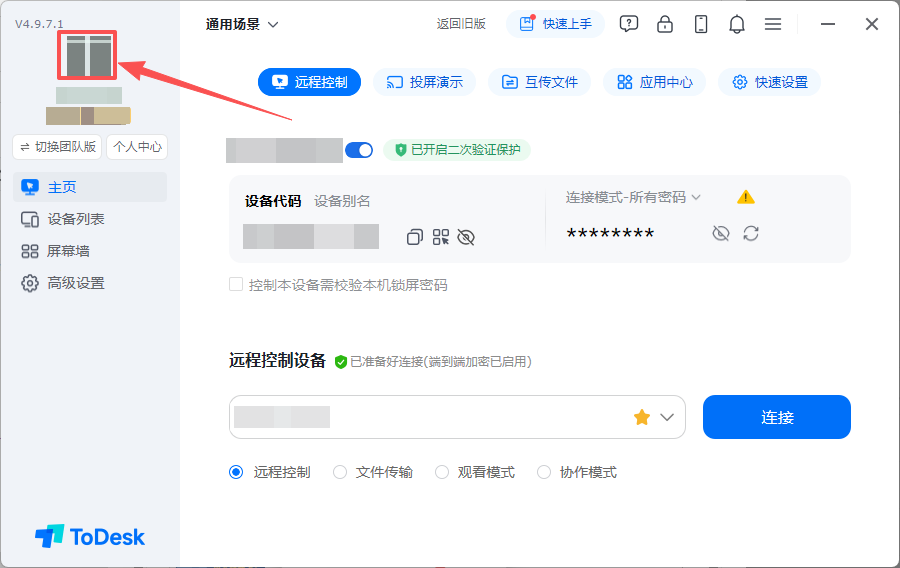Image resolution: width=900 pixels, height=568 pixels.
Task: Click the lock screen padlock icon
Action: click(x=665, y=24)
